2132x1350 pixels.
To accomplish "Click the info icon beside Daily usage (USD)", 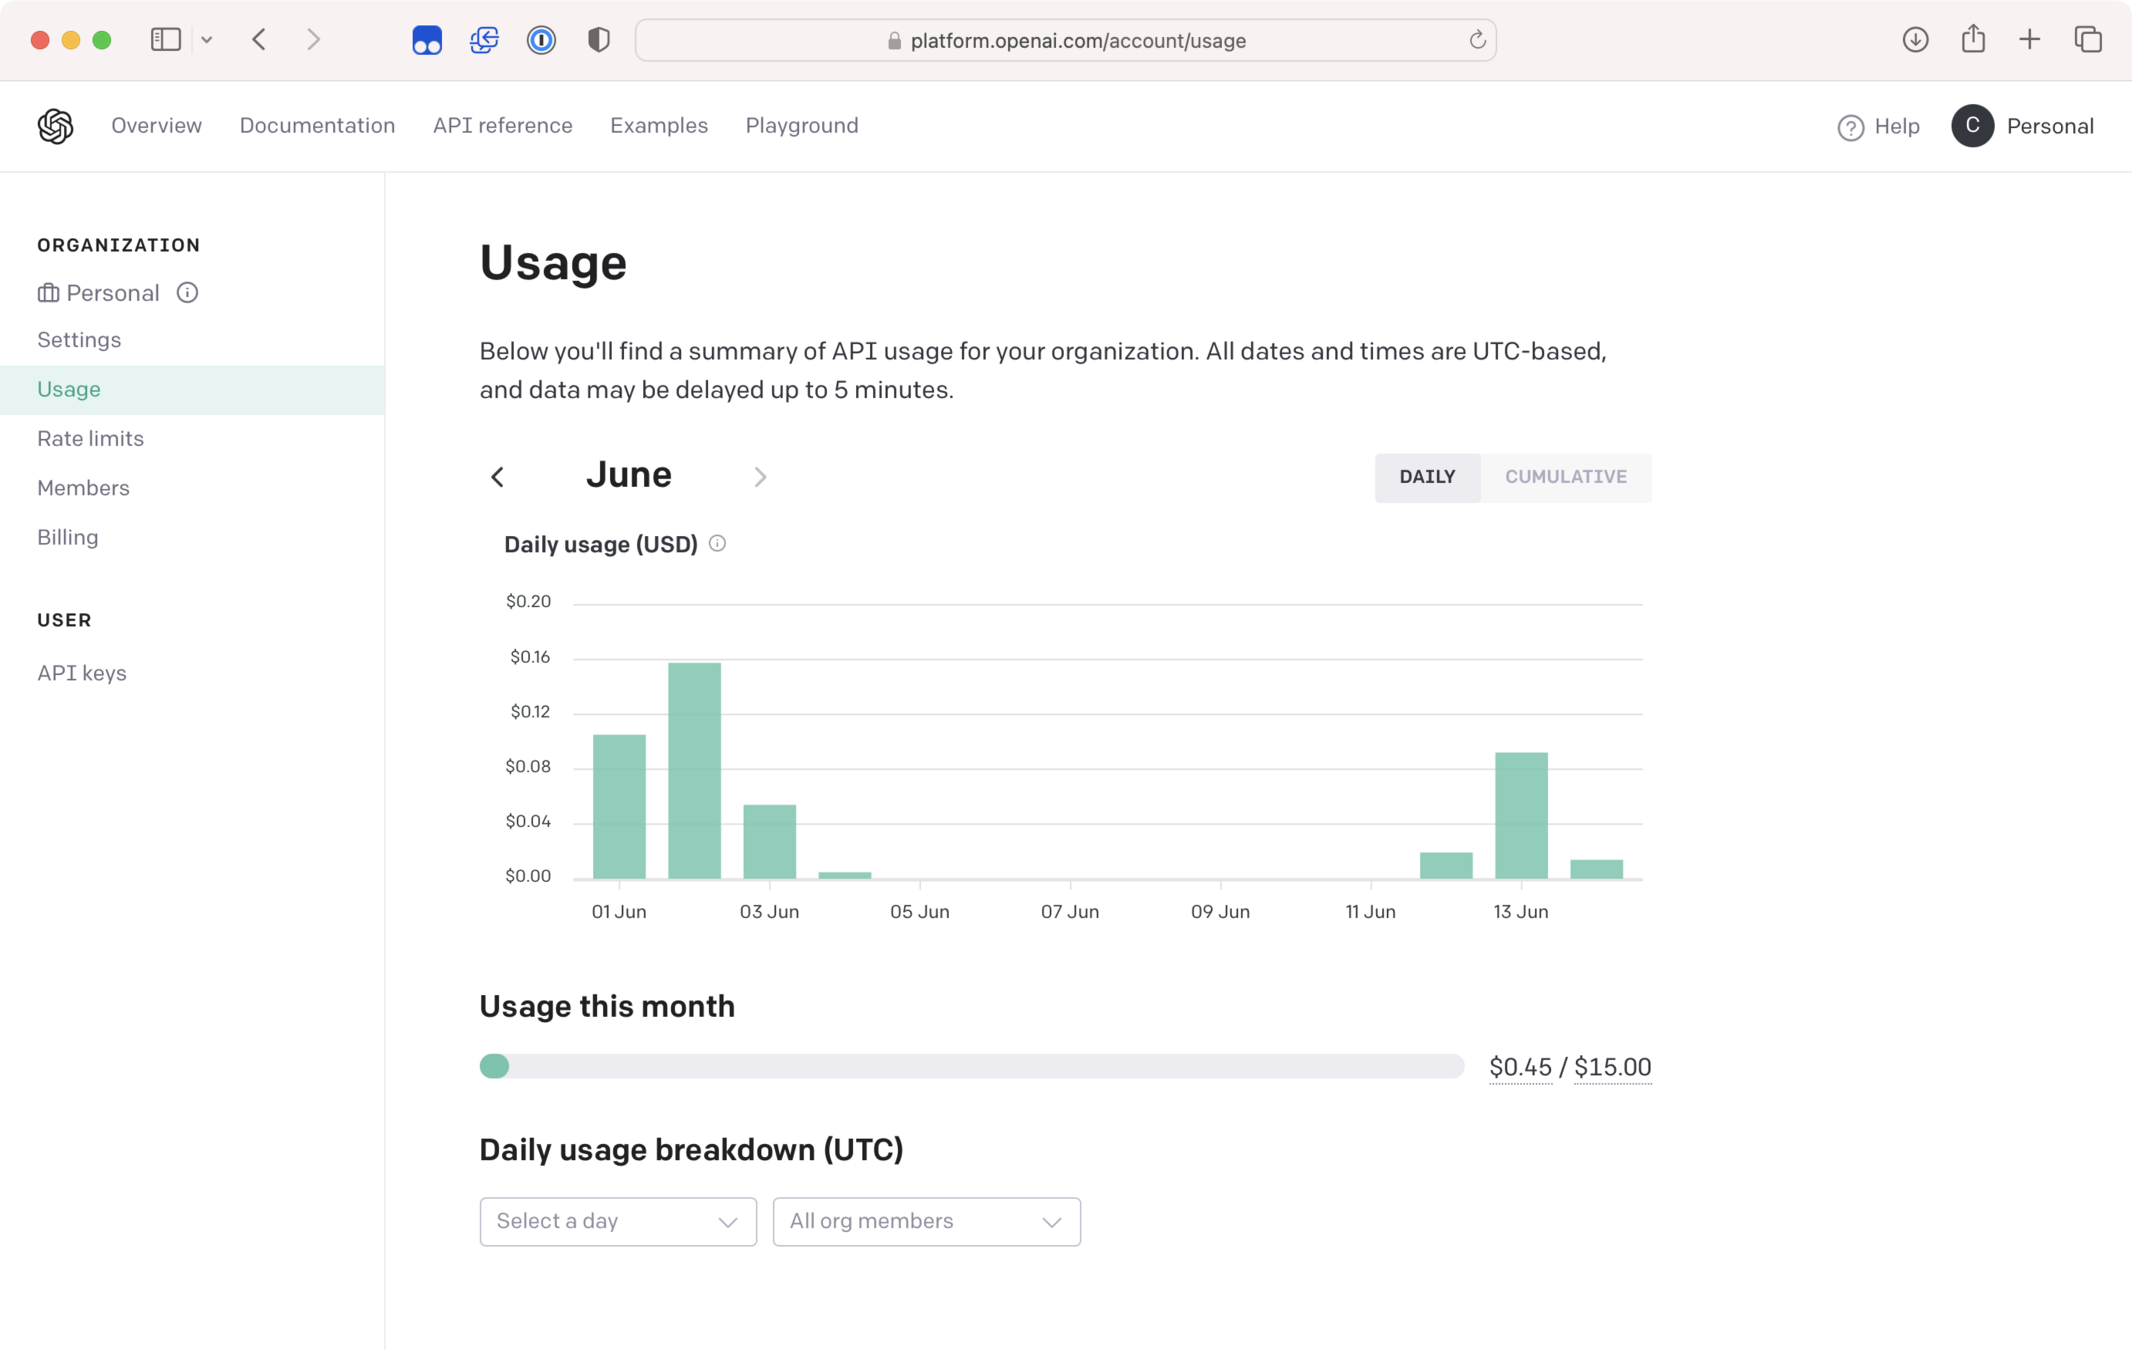I will [x=717, y=543].
